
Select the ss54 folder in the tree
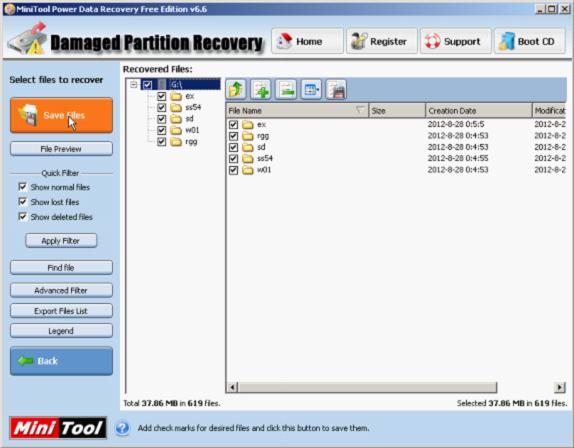pos(193,107)
